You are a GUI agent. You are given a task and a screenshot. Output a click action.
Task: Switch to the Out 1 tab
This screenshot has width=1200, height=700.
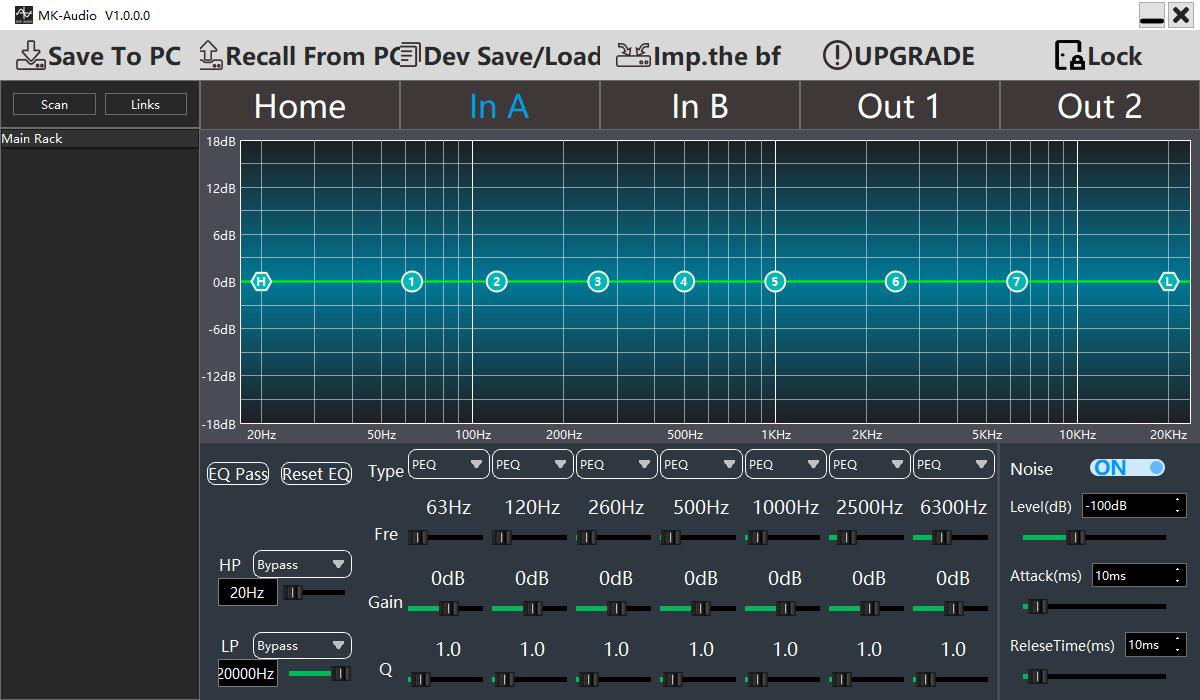coord(899,106)
